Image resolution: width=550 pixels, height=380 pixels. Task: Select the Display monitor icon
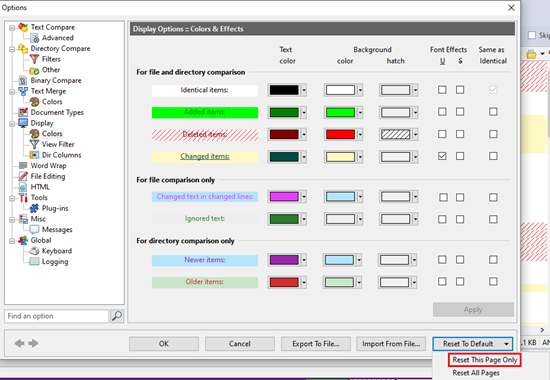coord(23,123)
